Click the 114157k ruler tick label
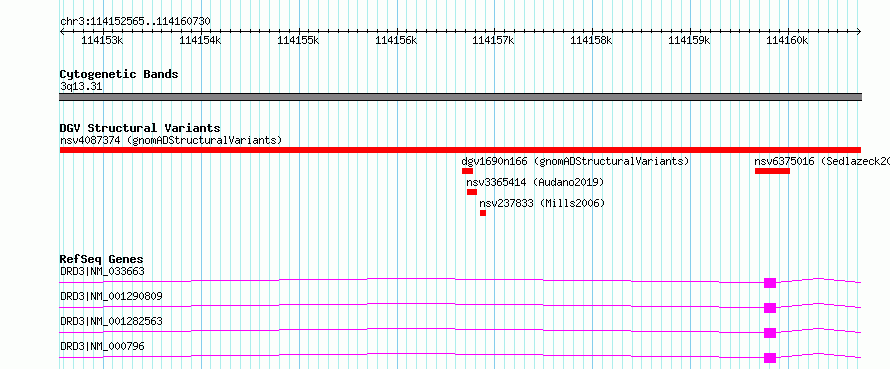 (494, 40)
